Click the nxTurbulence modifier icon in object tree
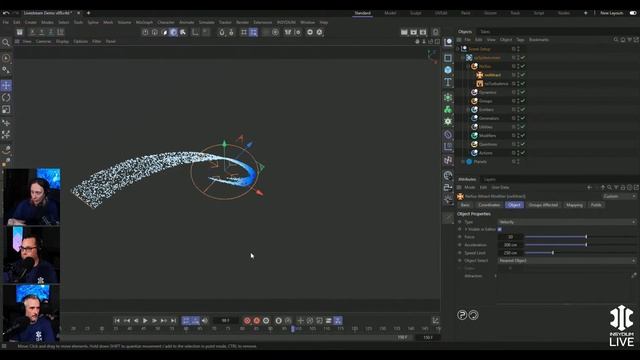 (x=480, y=84)
